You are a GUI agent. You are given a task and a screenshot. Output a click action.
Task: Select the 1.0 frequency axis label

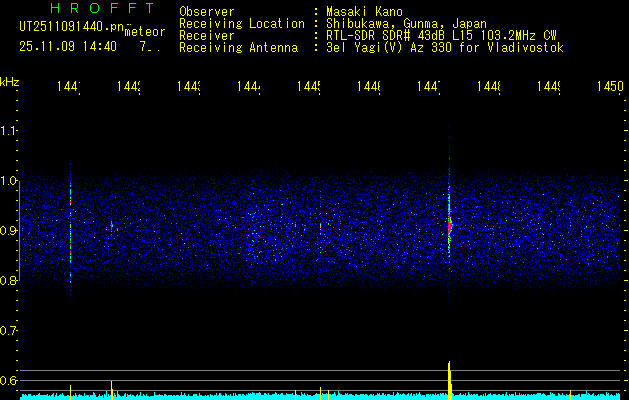tap(10, 181)
